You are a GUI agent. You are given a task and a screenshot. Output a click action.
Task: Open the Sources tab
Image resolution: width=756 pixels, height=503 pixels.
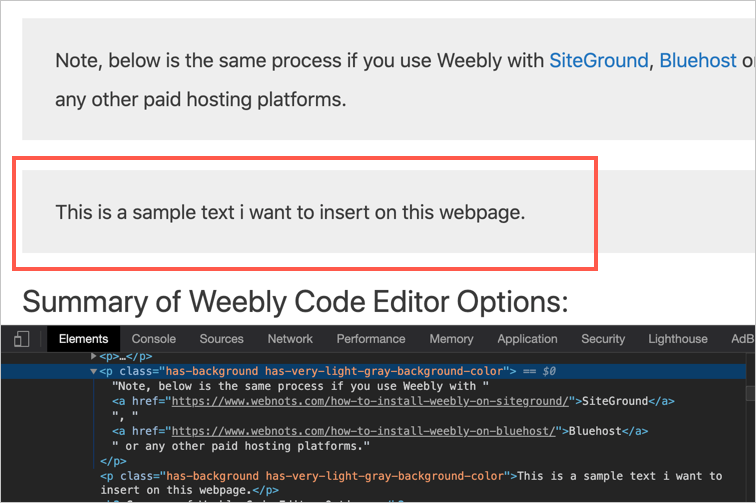(x=221, y=339)
